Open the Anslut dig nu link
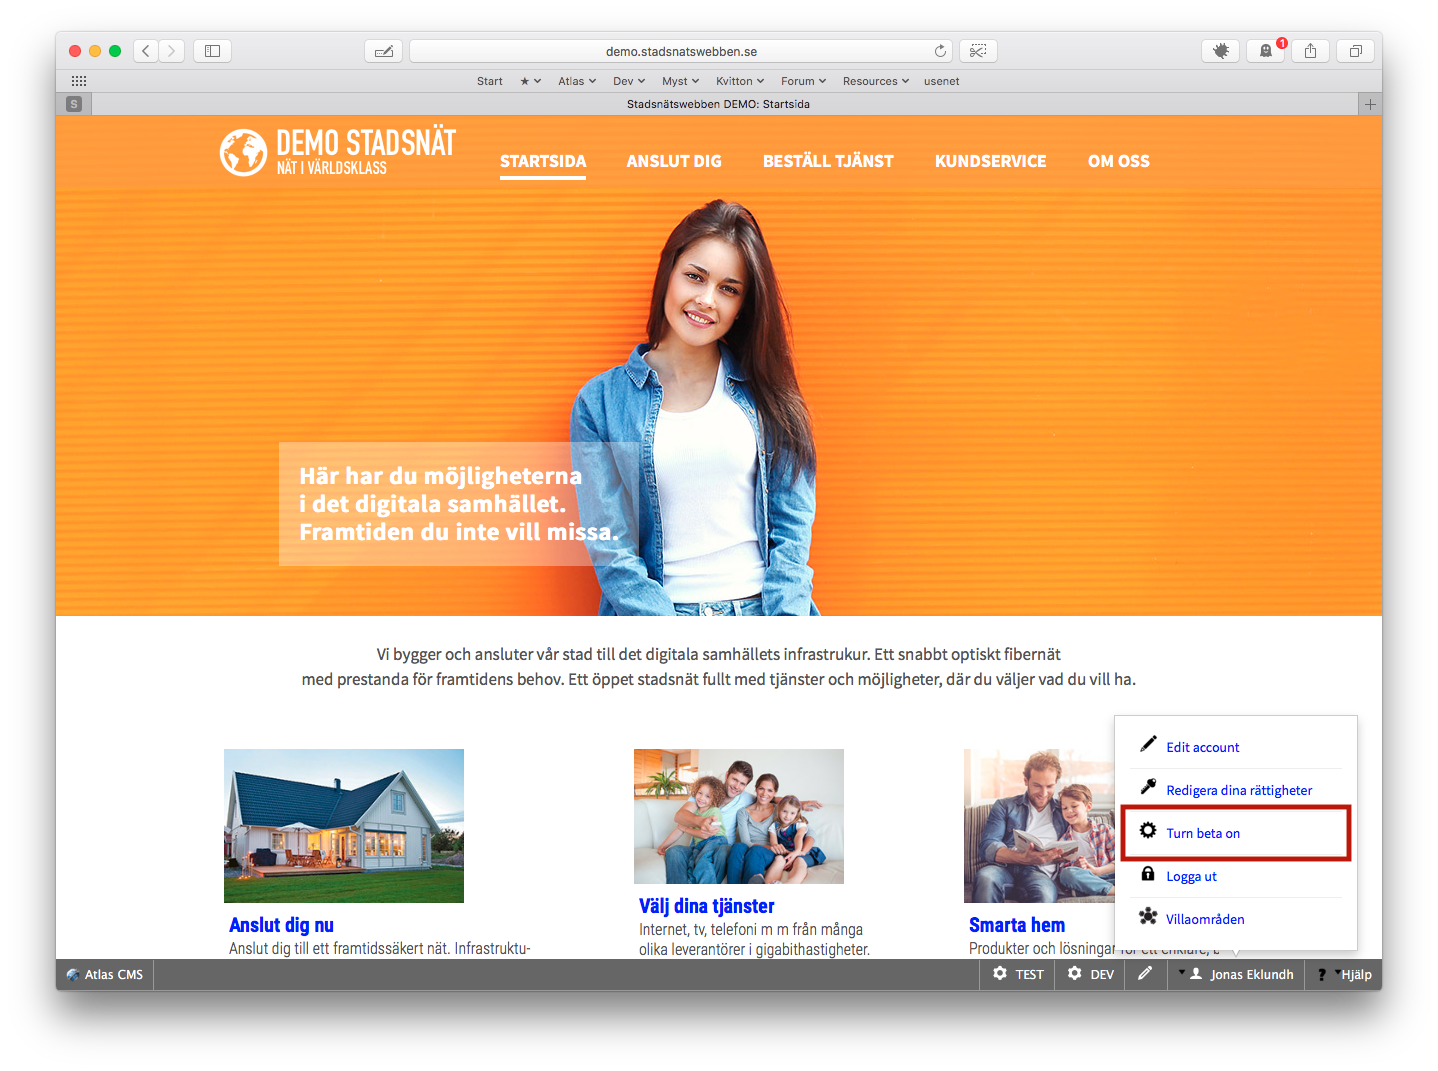This screenshot has height=1071, width=1438. 281,925
